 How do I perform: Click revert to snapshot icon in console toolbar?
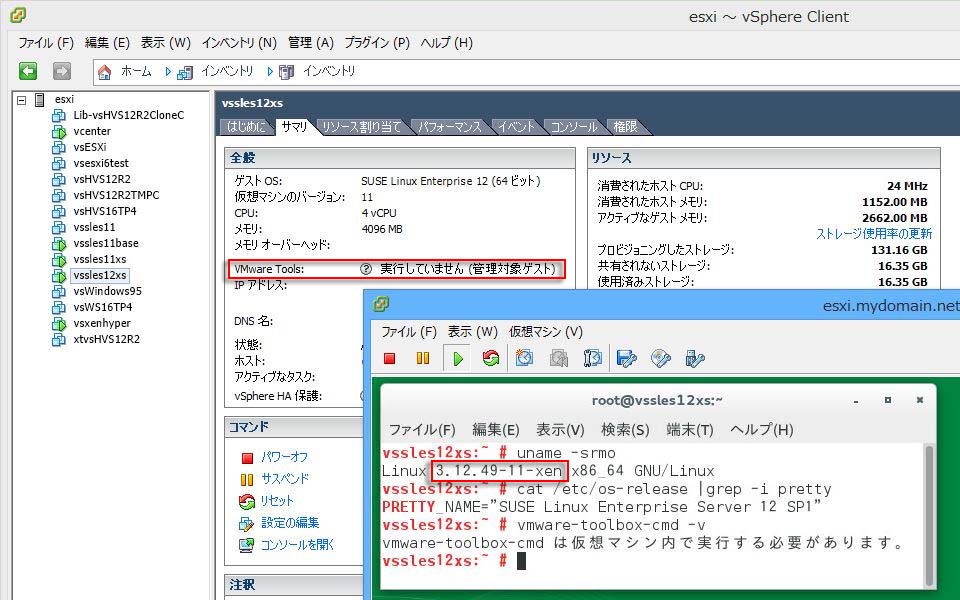(x=558, y=358)
